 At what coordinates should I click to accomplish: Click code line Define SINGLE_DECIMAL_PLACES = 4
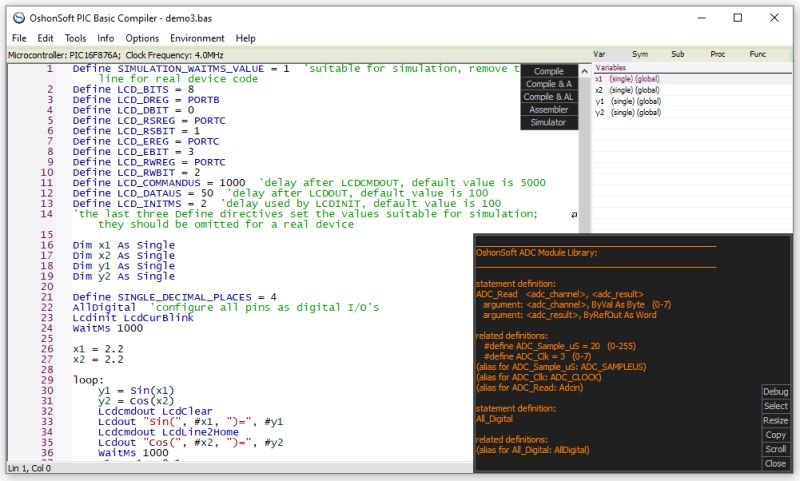click(174, 297)
